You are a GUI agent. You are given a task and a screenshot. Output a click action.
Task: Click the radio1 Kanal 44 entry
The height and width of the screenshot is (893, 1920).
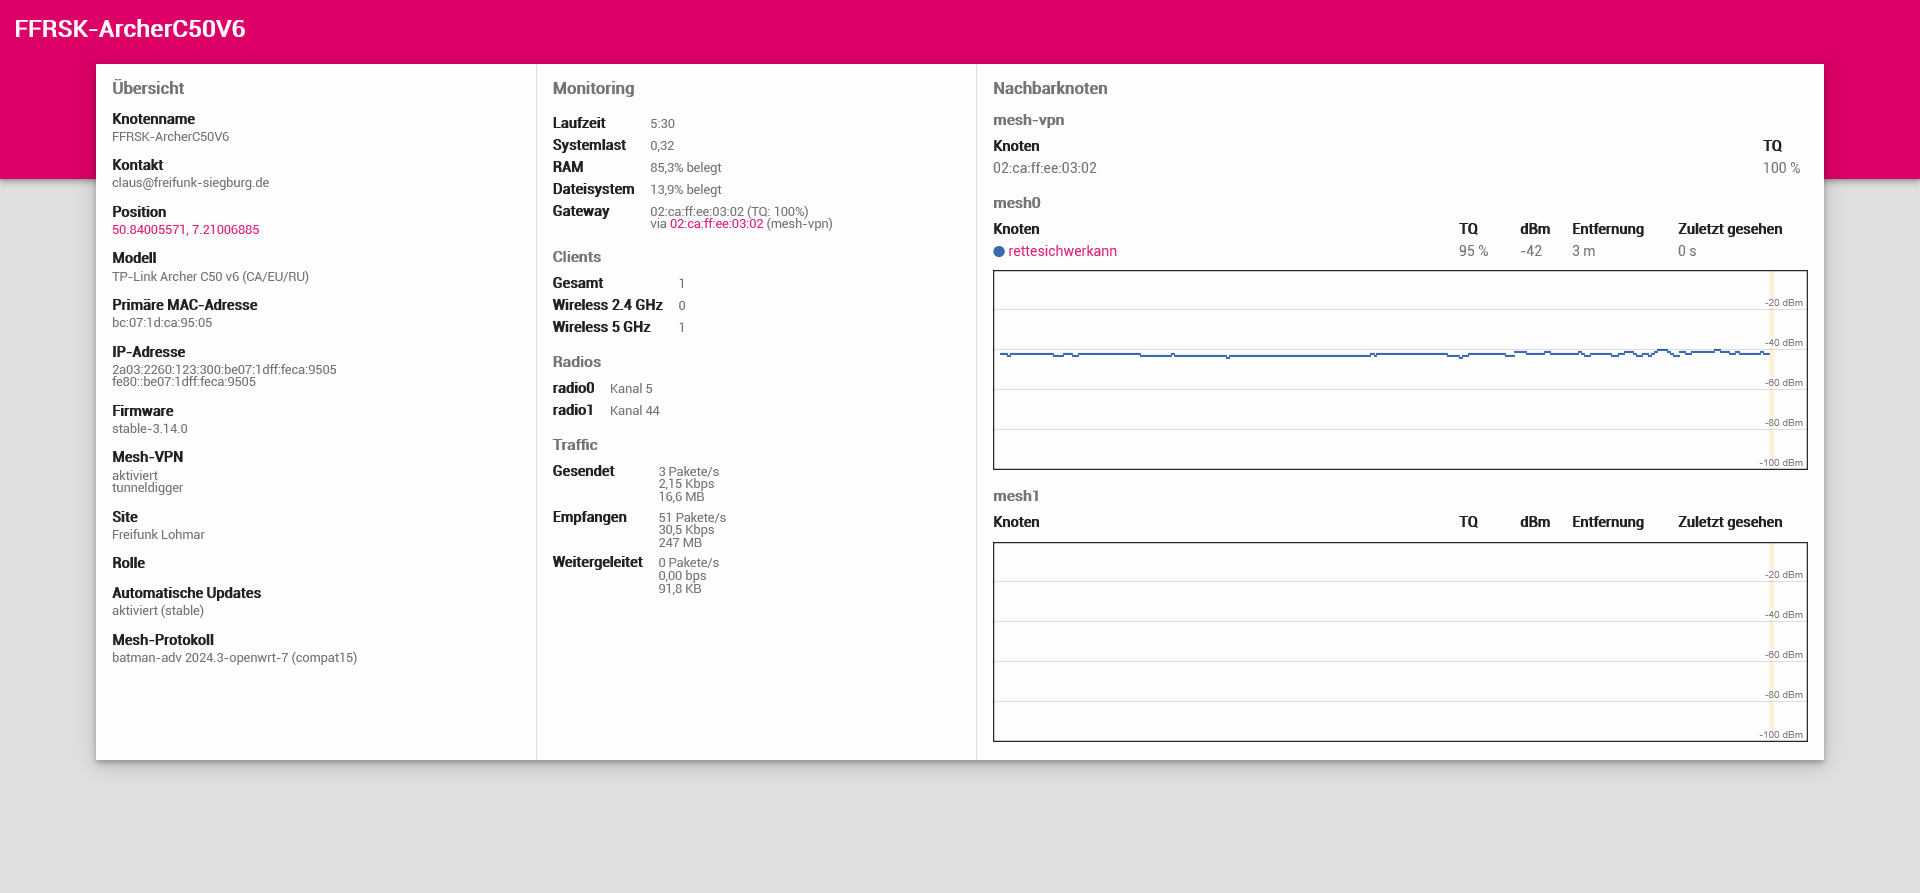coord(634,411)
